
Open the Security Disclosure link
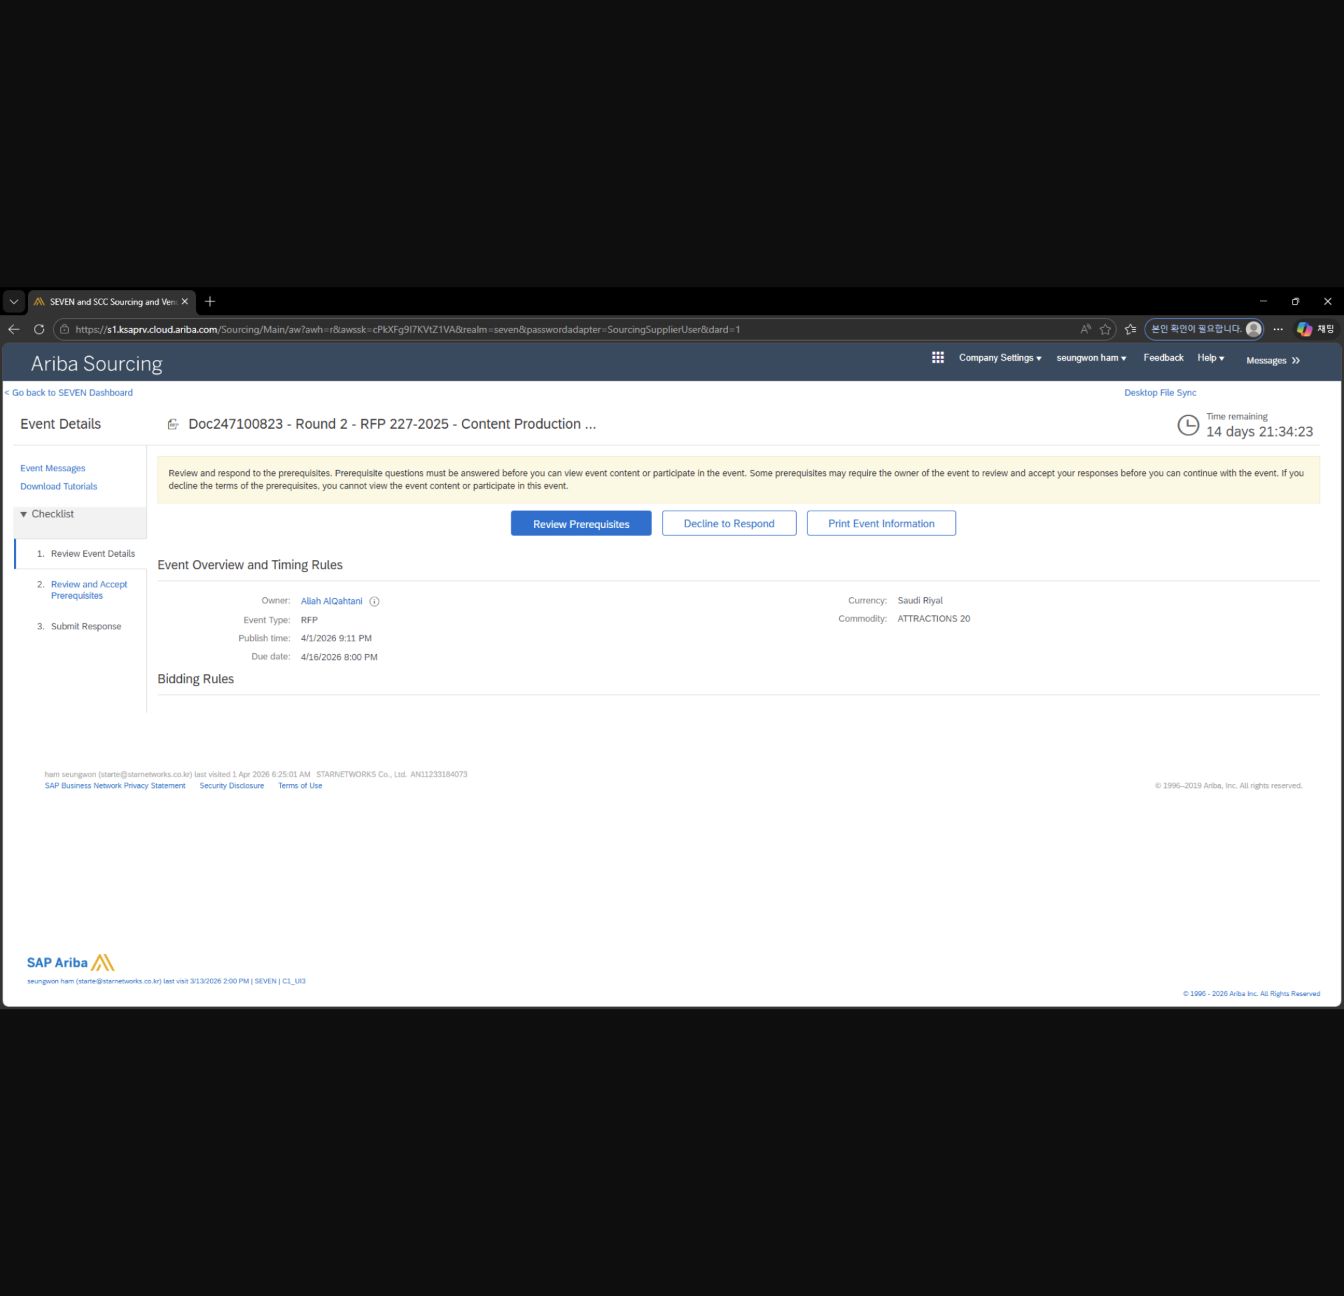point(232,786)
